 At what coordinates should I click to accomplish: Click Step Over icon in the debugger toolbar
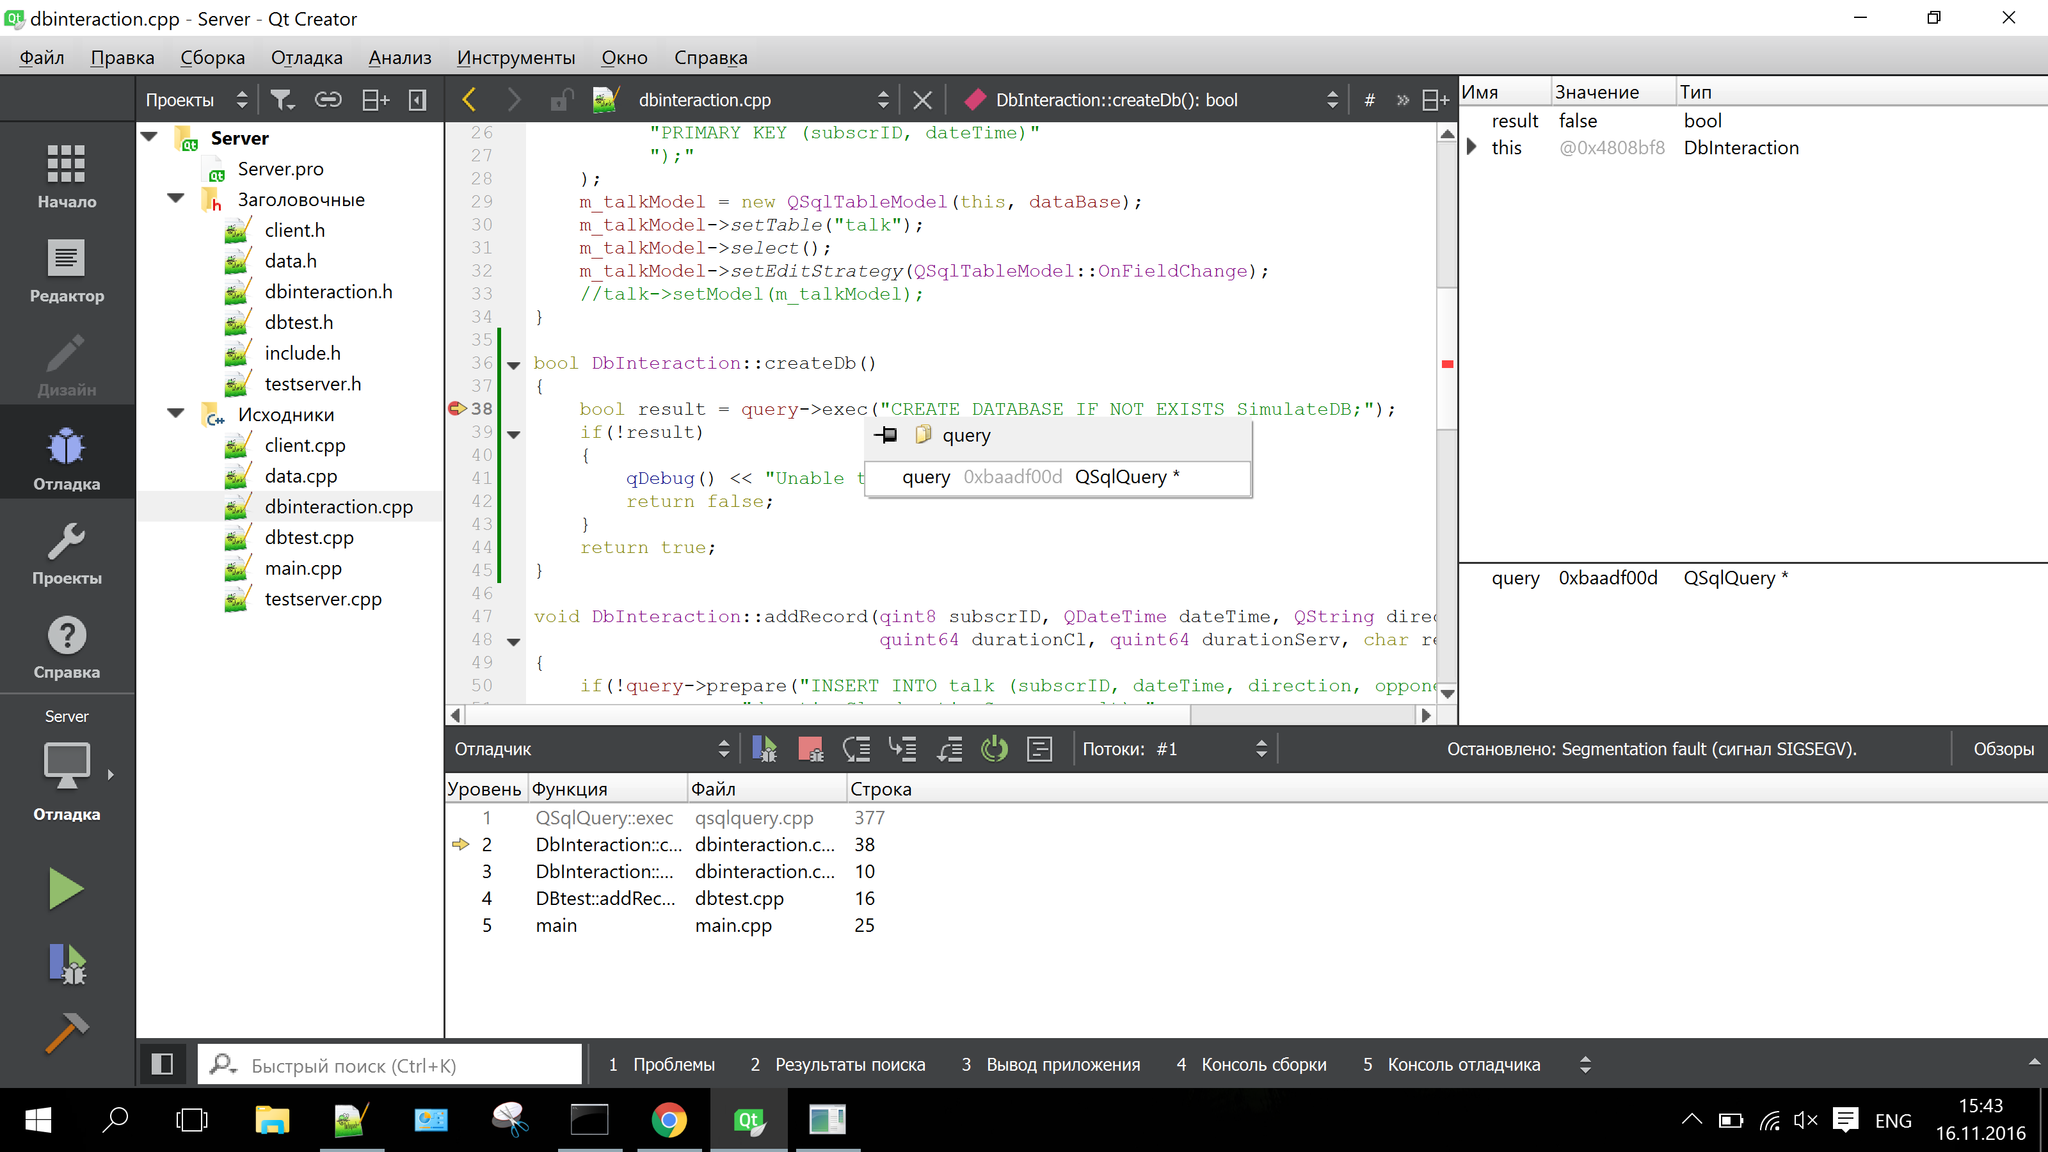tap(856, 749)
